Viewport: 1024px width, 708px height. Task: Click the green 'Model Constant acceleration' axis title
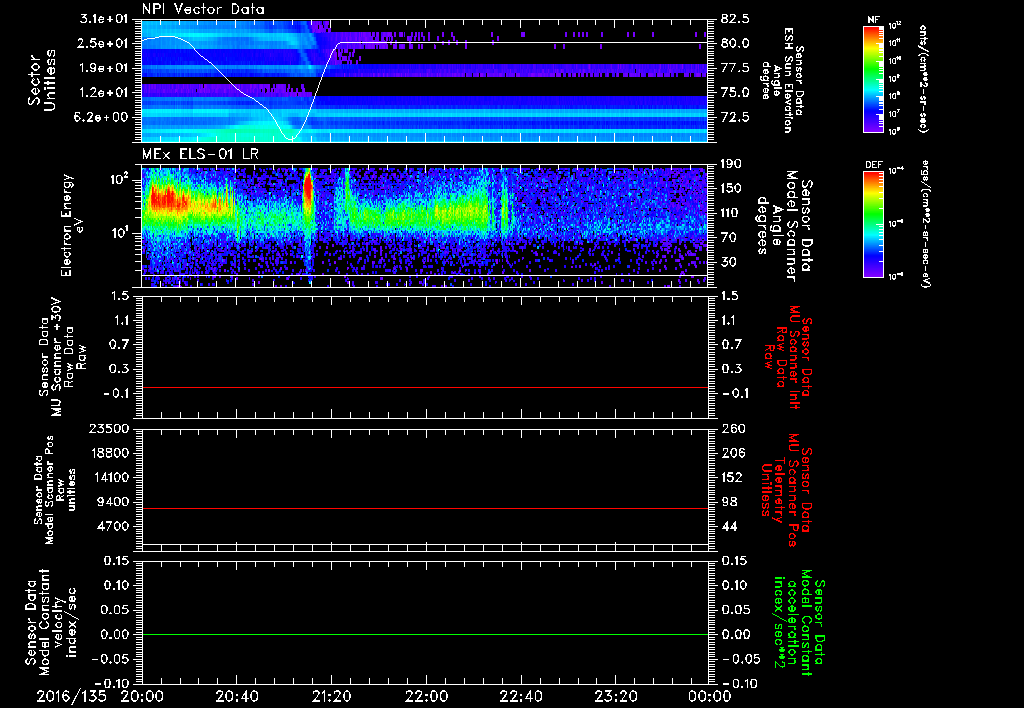(799, 620)
